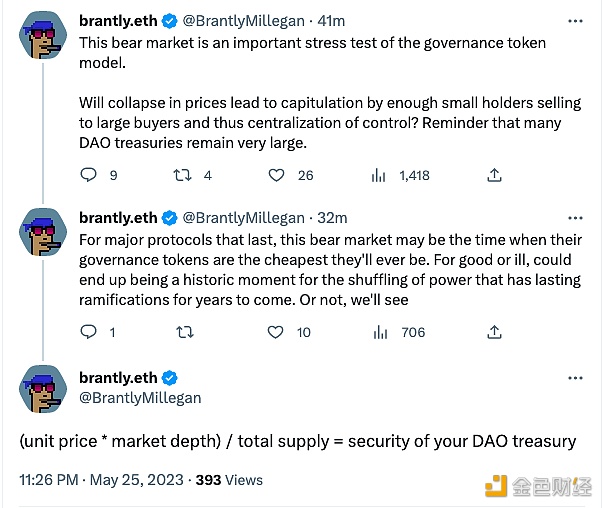The image size is (603, 508).
Task: Share the second tweet via share icon
Action: pyautogui.click(x=494, y=332)
